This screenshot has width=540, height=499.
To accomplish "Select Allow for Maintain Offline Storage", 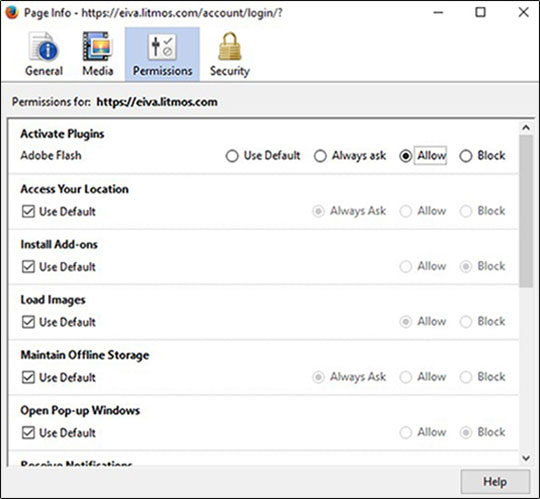I will pyautogui.click(x=406, y=377).
